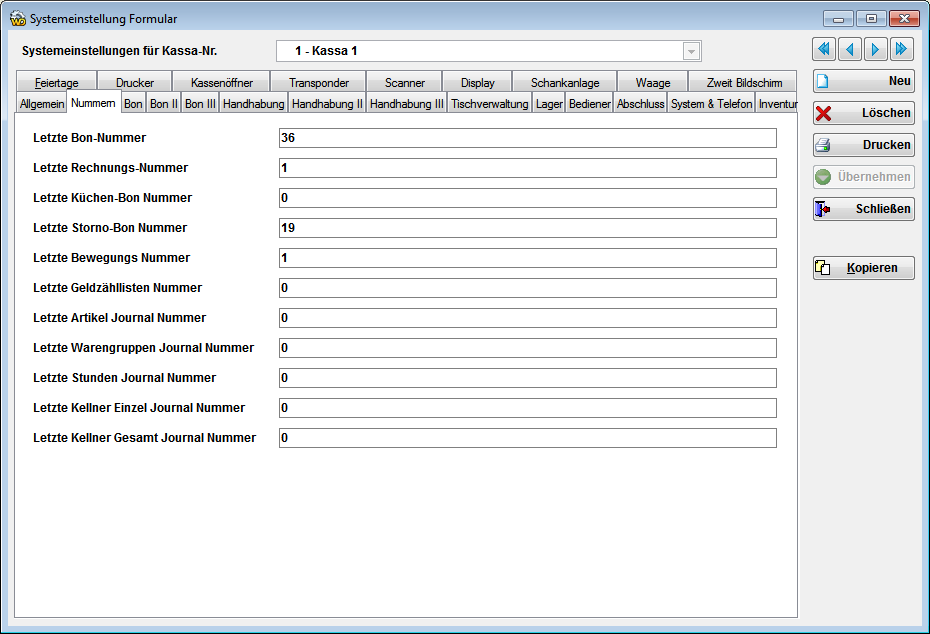The height and width of the screenshot is (634, 930).
Task: Open the Kassa-Nr. dropdown arrow
Action: 691,52
